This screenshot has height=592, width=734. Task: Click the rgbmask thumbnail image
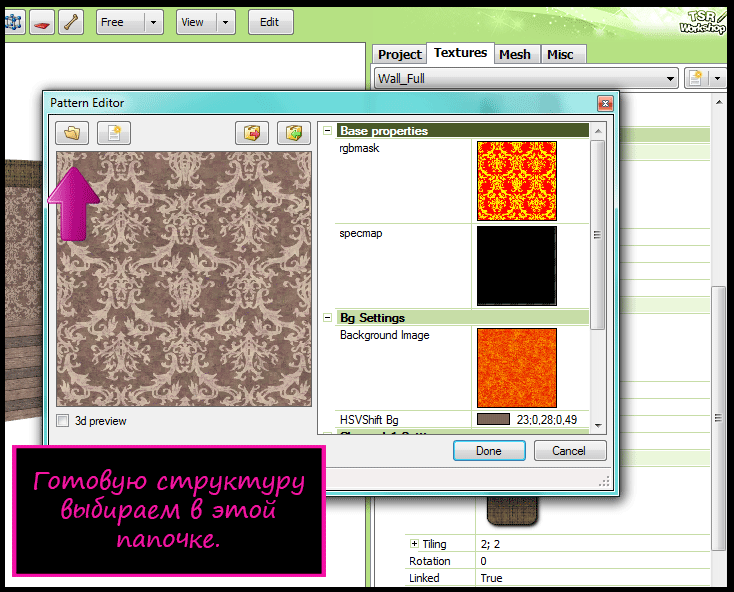point(517,181)
